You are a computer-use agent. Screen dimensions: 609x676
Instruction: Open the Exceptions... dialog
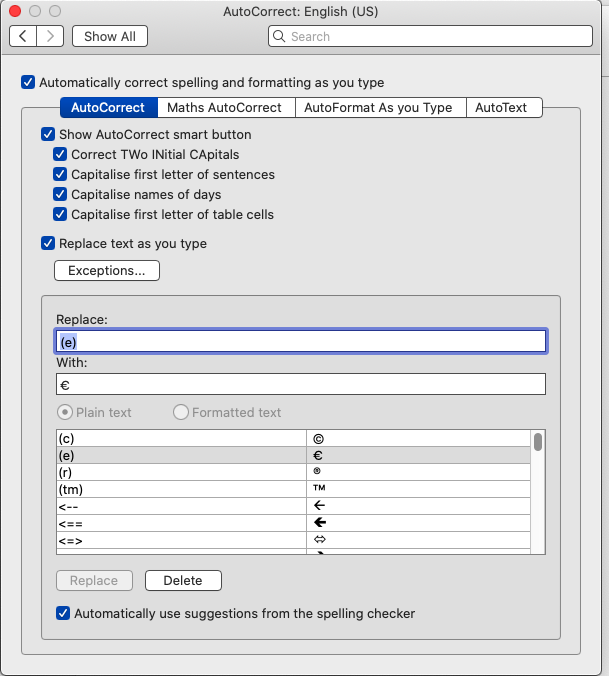[x=107, y=270]
